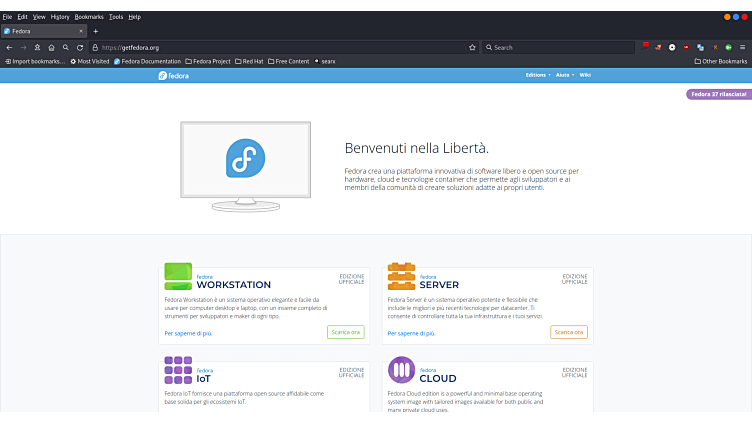This screenshot has height=423, width=752.
Task: Open the Bookmarks menu
Action: [89, 17]
